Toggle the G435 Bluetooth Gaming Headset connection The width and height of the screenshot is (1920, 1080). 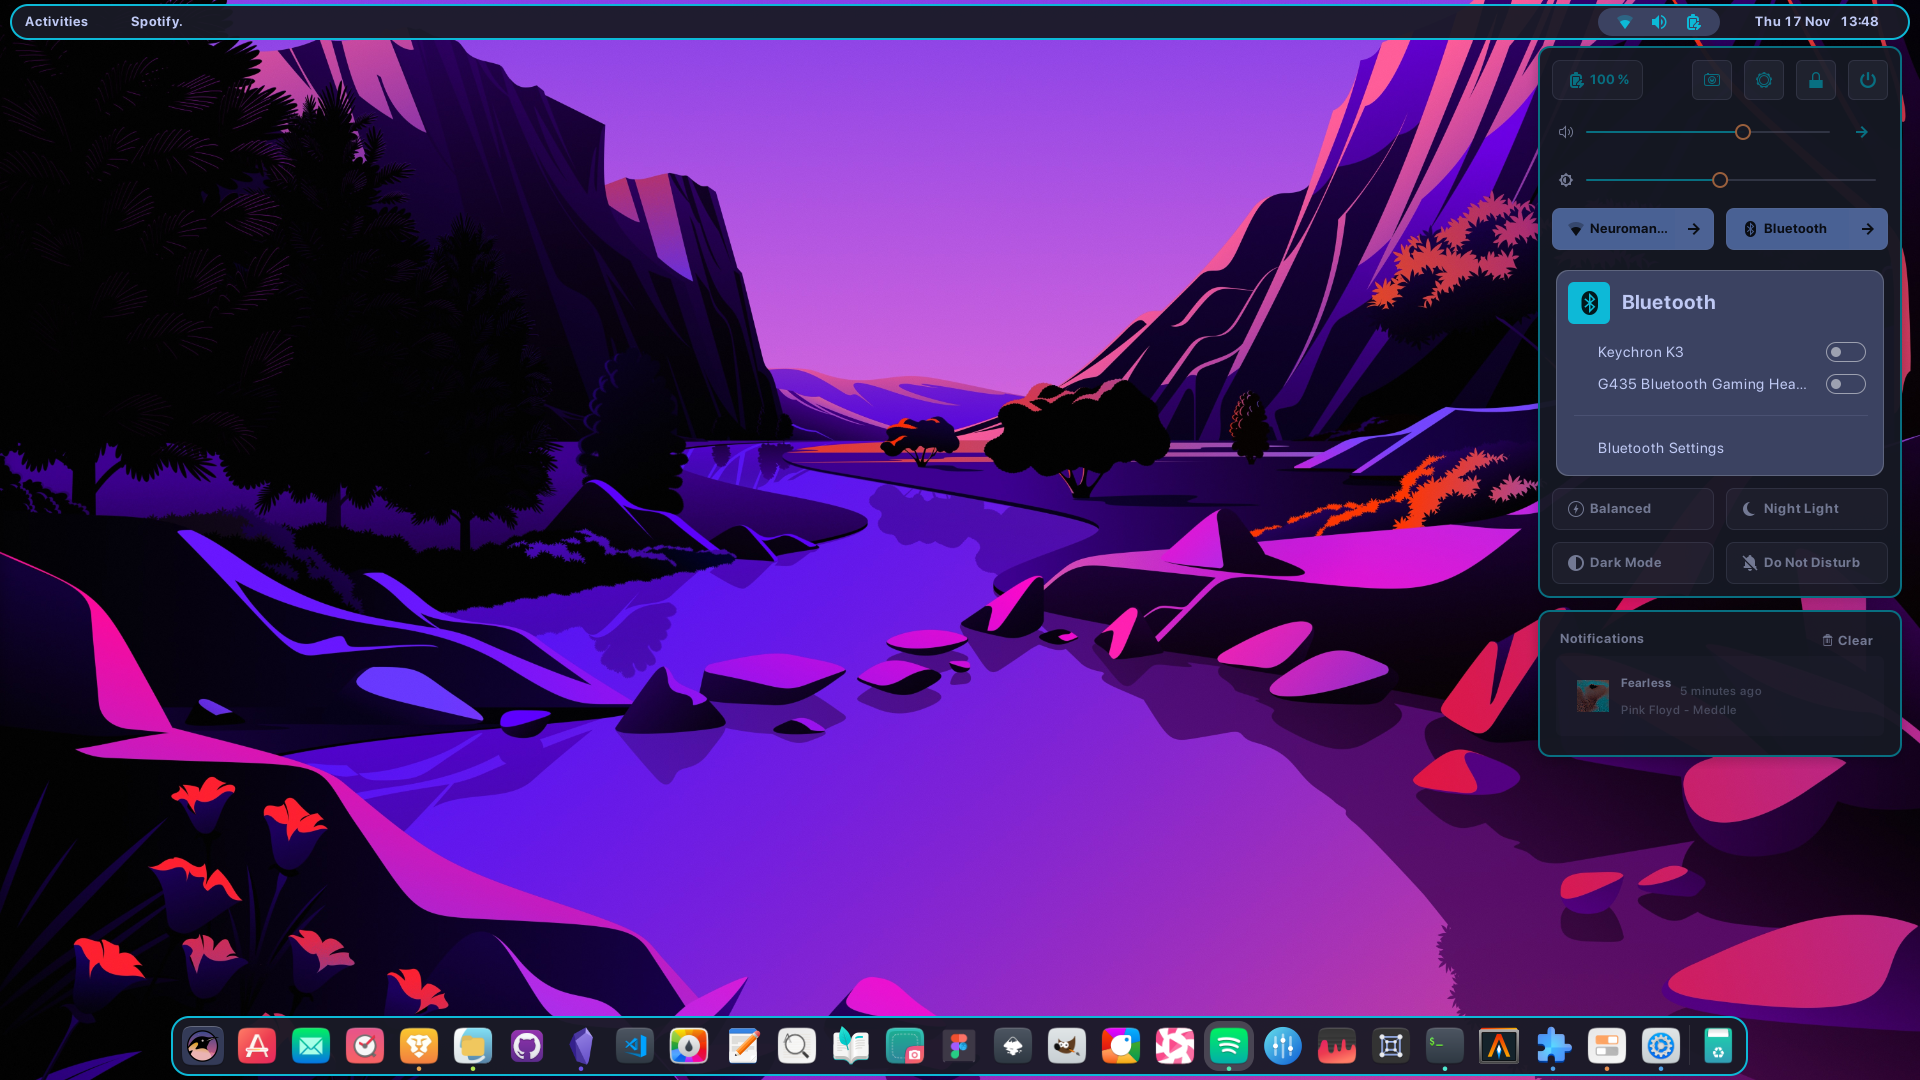click(1845, 384)
